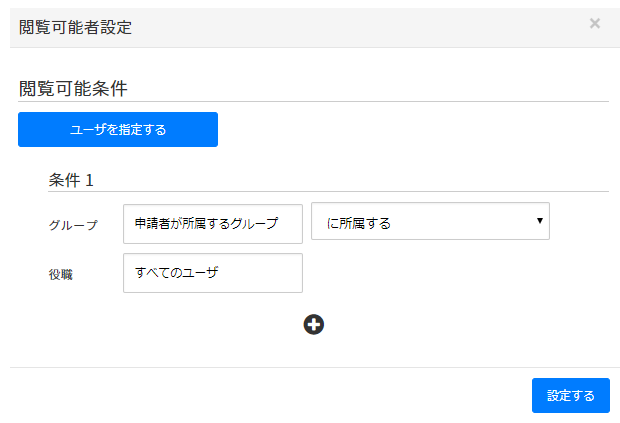620x423 pixels.
Task: Click the 役職 input field
Action: (212, 272)
